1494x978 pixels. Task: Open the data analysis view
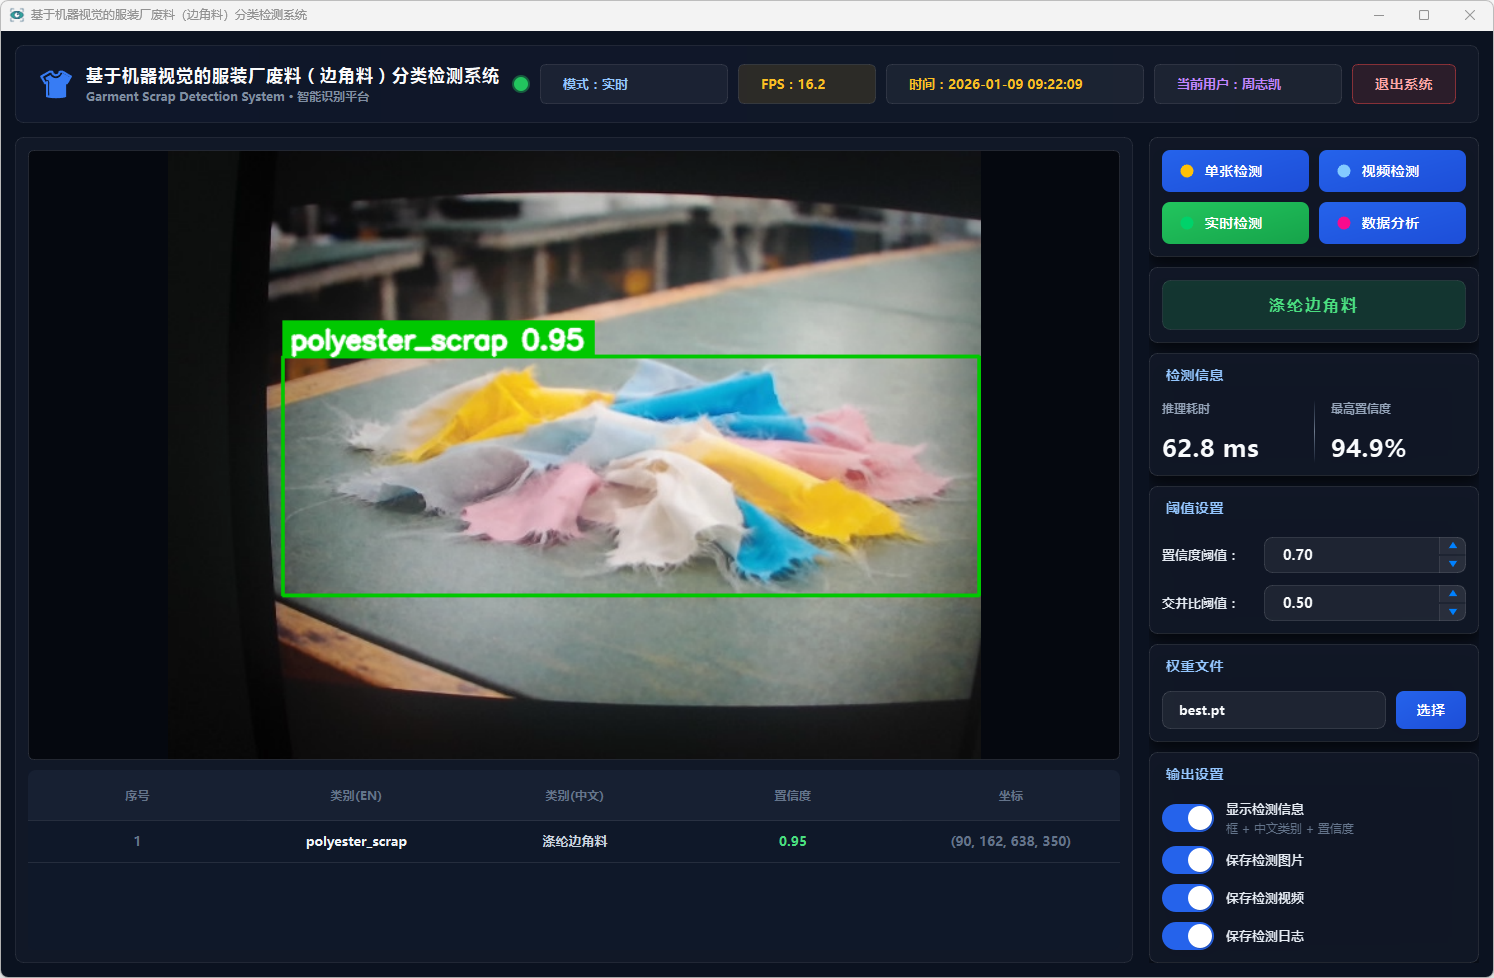1391,223
